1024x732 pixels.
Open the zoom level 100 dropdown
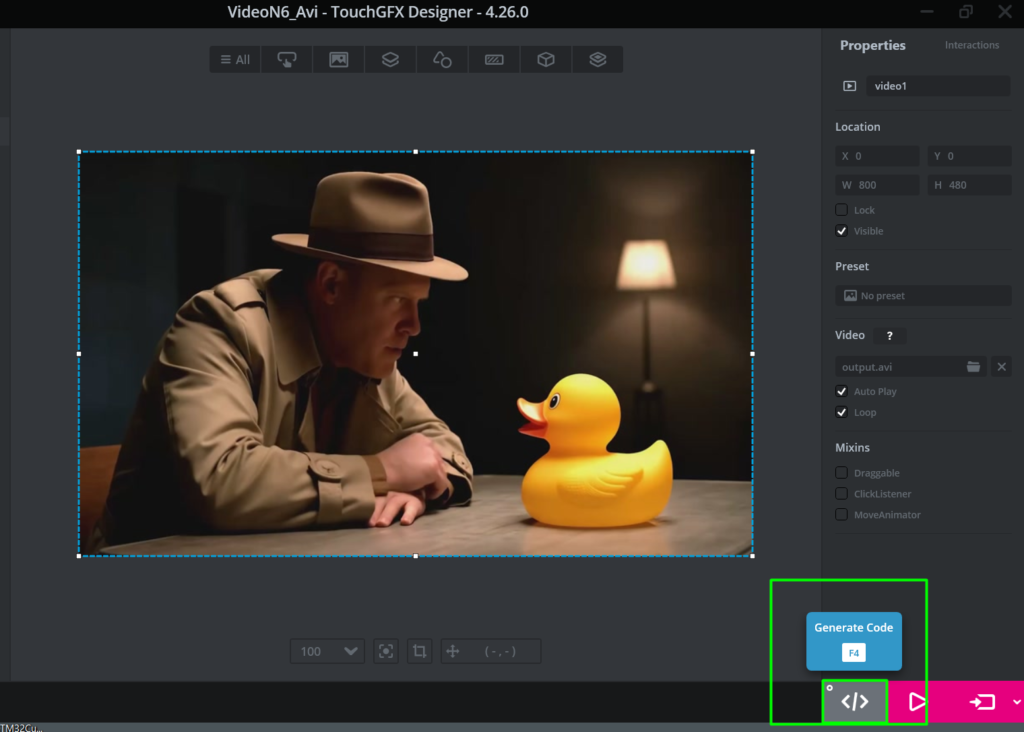327,651
